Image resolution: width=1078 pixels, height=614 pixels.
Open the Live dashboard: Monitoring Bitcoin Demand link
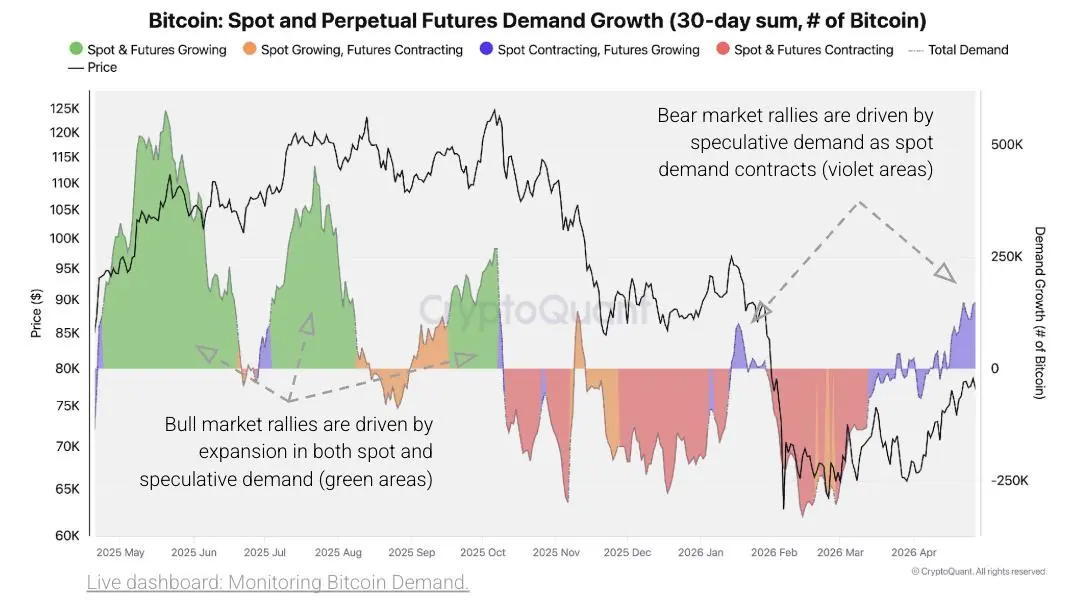click(278, 582)
